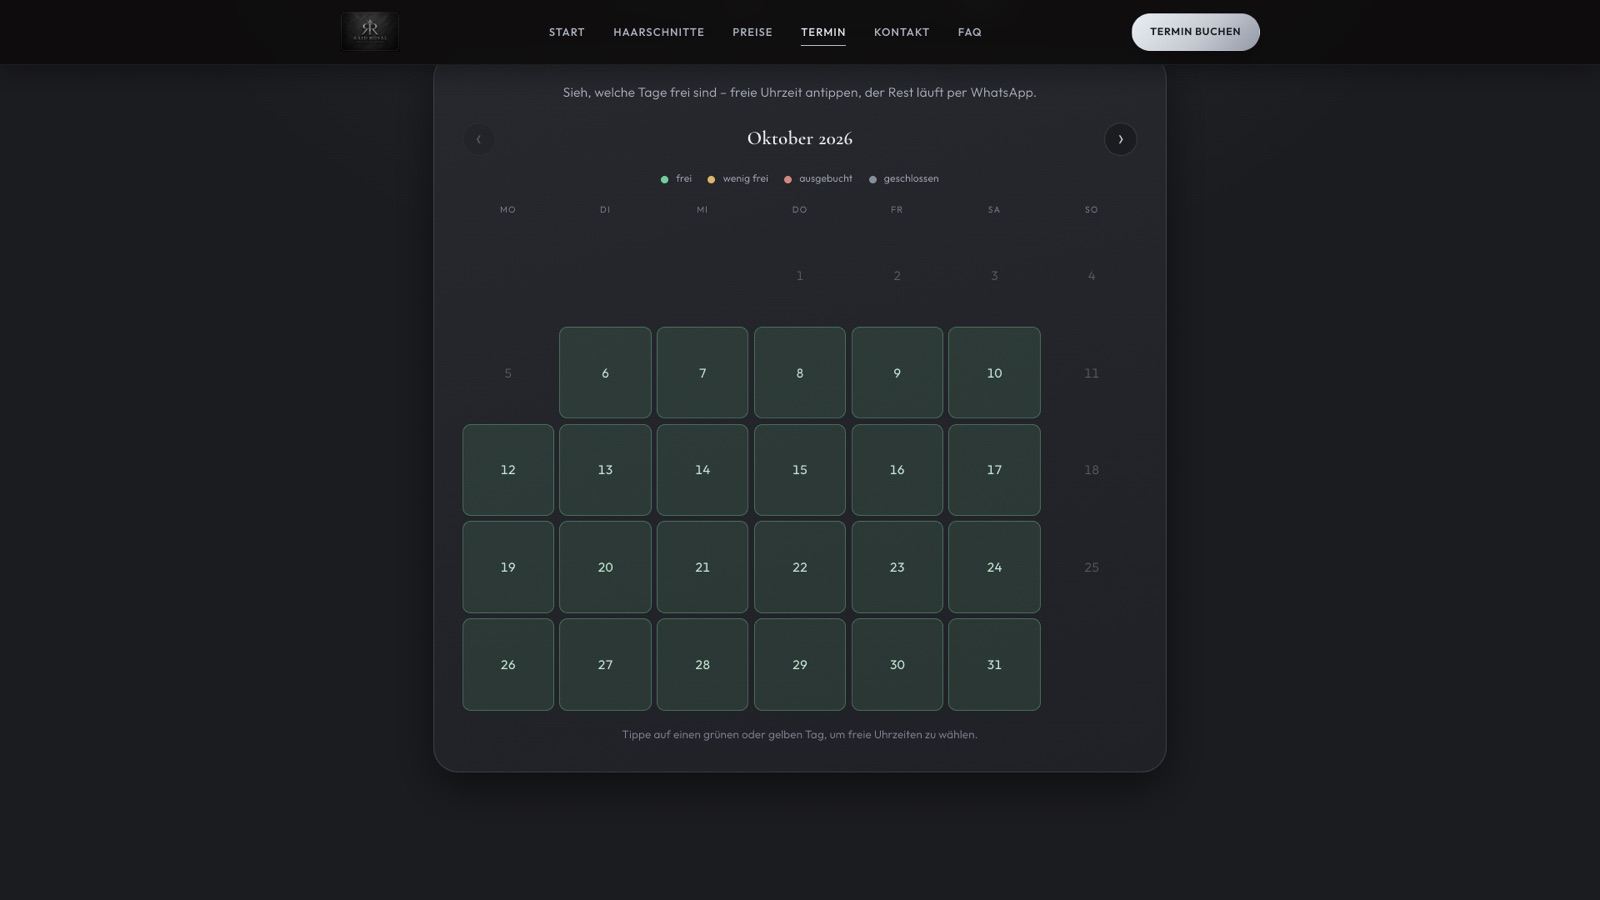
Task: Click day 20 in calendar
Action: [x=605, y=567]
